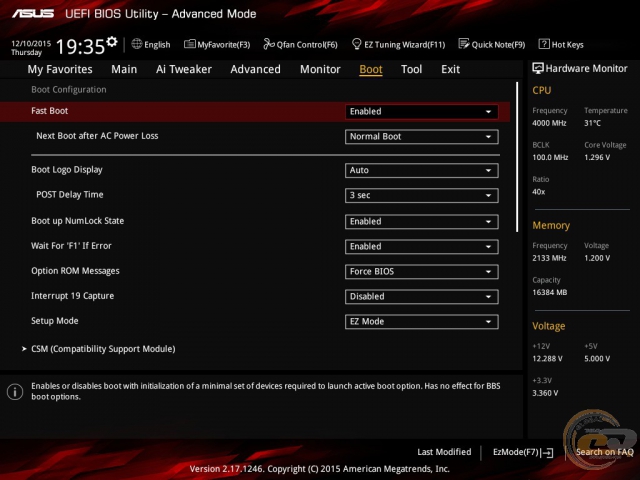Click the globe icon for English language
Image resolution: width=640 pixels, height=480 pixels.
[137, 44]
